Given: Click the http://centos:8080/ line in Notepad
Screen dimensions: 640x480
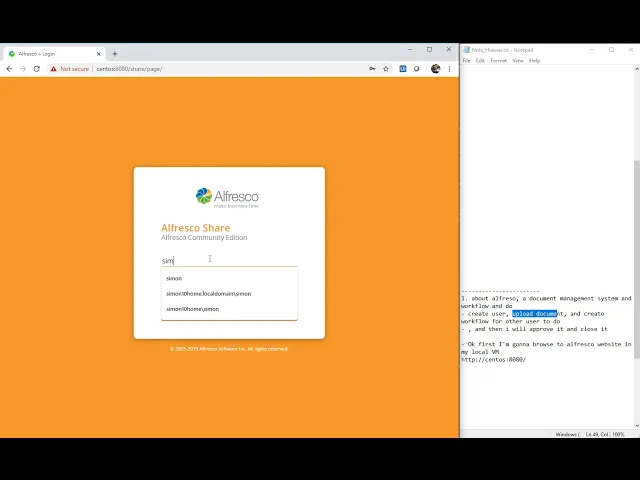Looking at the screenshot, I should 493,360.
